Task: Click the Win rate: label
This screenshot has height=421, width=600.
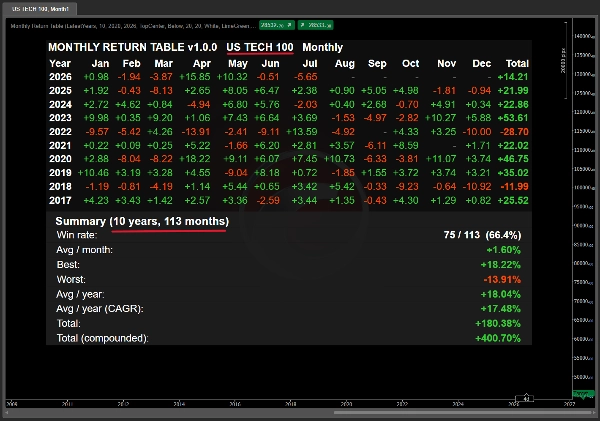Action: point(77,235)
